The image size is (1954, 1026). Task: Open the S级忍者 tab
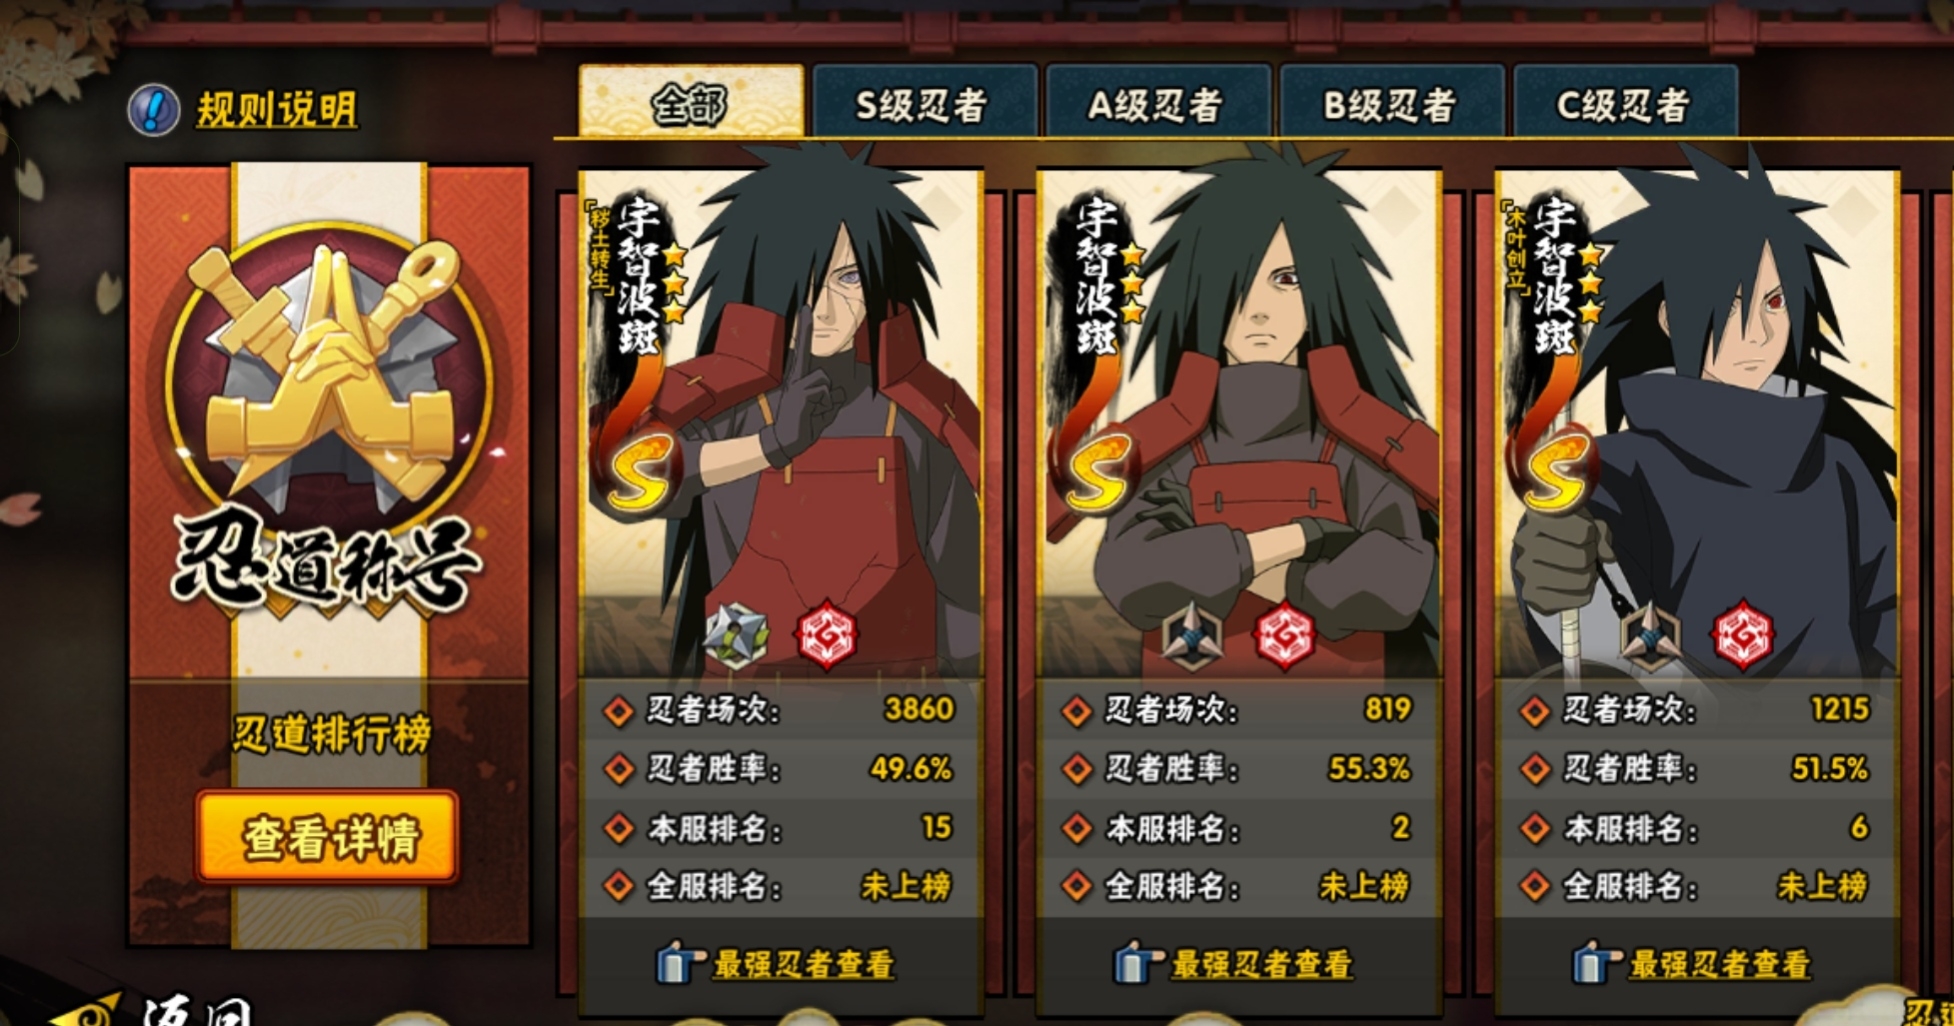[x=924, y=103]
